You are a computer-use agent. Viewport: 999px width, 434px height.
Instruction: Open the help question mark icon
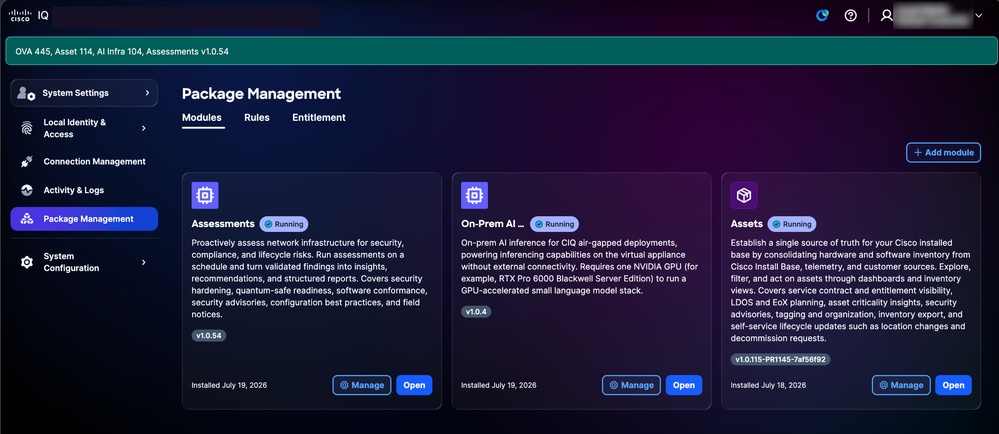click(851, 16)
